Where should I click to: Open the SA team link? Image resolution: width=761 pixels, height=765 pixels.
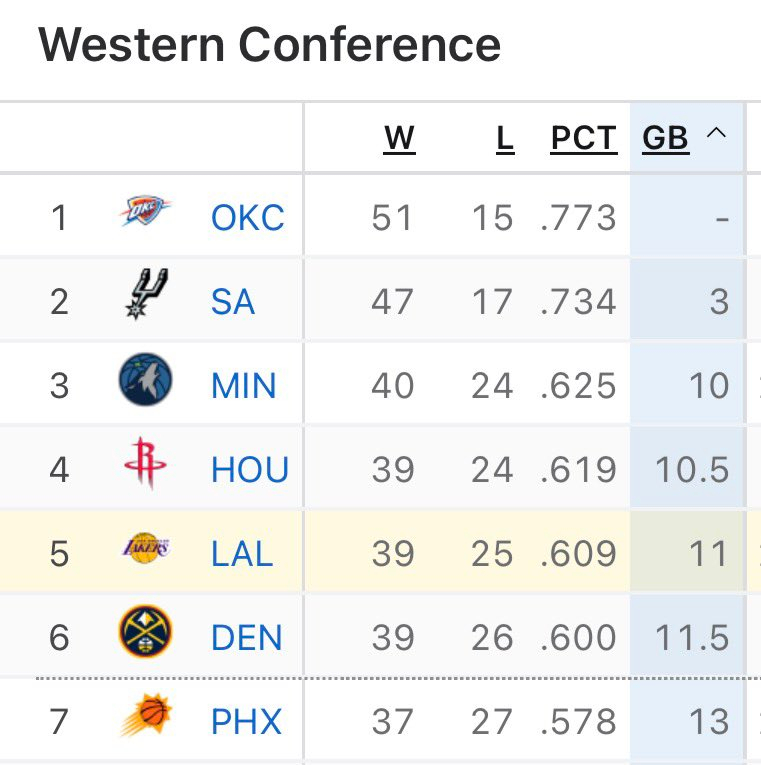[232, 301]
